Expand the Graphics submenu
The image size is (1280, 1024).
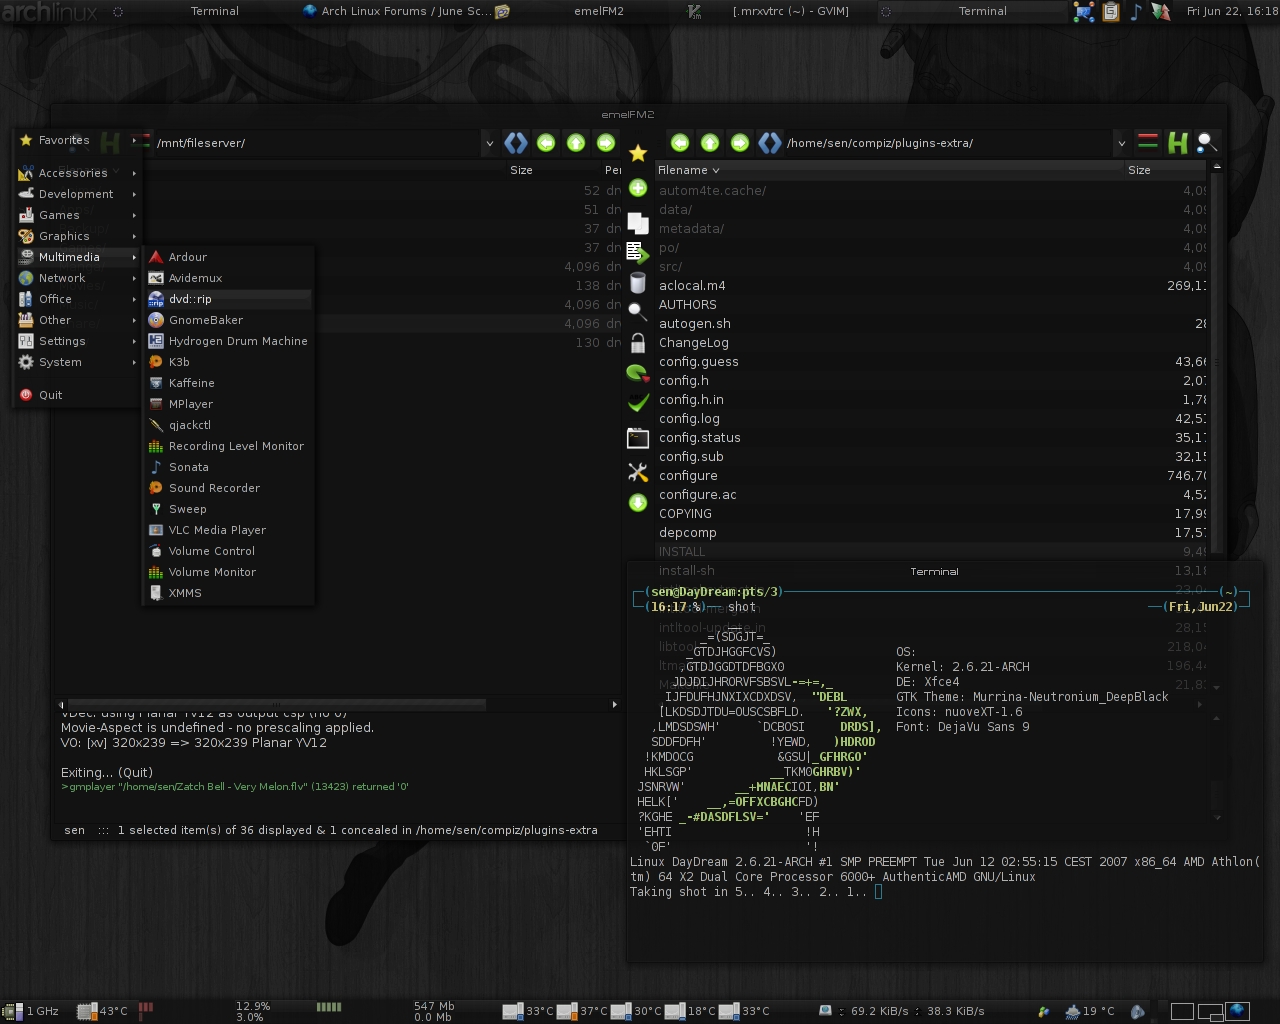pos(64,236)
